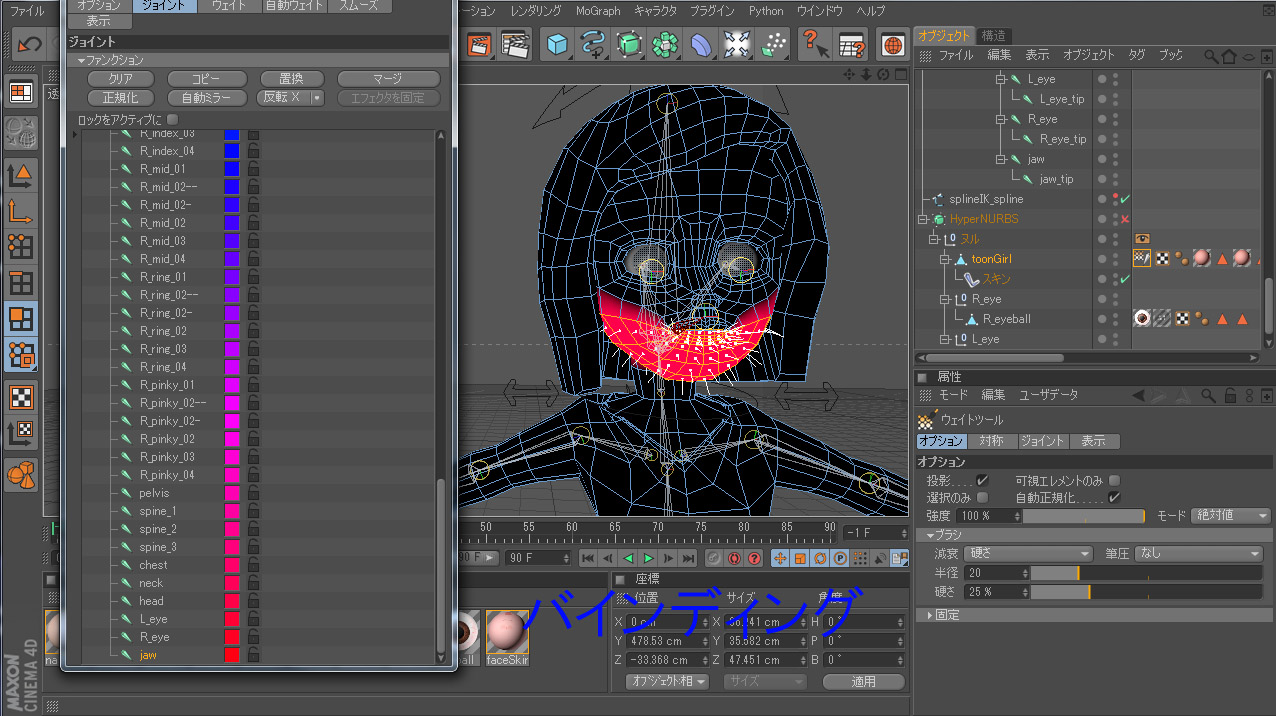Click the content browser globe icon
This screenshot has height=716, width=1276.
891,45
